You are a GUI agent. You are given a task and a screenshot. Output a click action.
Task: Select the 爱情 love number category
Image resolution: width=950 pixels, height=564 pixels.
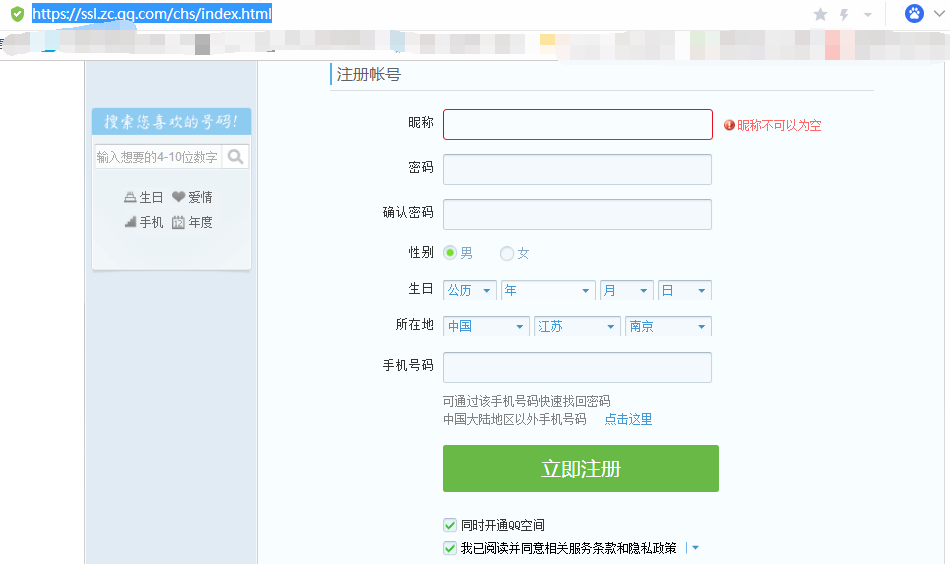192,197
